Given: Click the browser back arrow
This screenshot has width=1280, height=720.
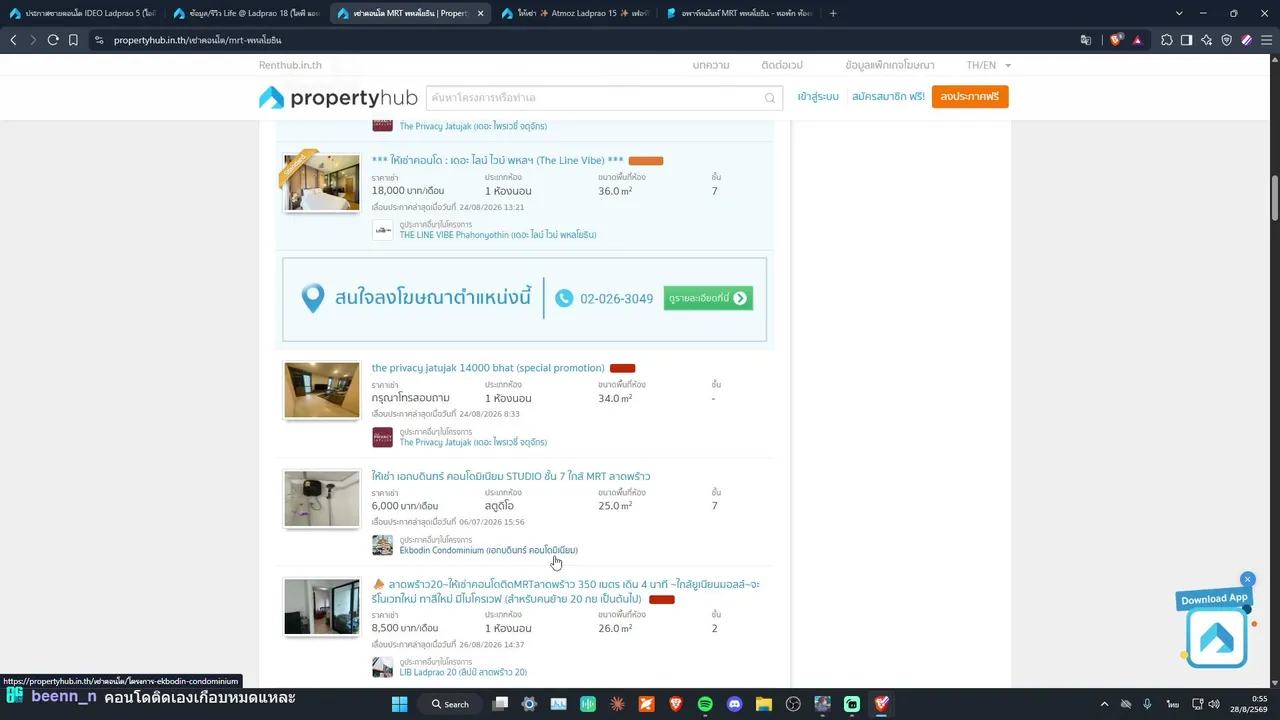Looking at the screenshot, I should click(x=13, y=40).
